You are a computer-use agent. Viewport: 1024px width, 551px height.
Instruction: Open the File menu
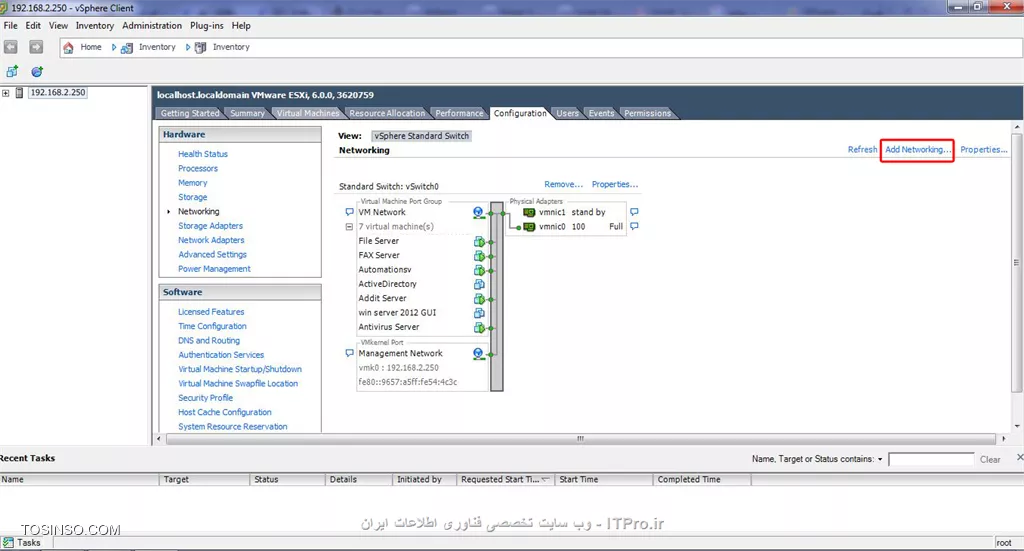point(10,25)
